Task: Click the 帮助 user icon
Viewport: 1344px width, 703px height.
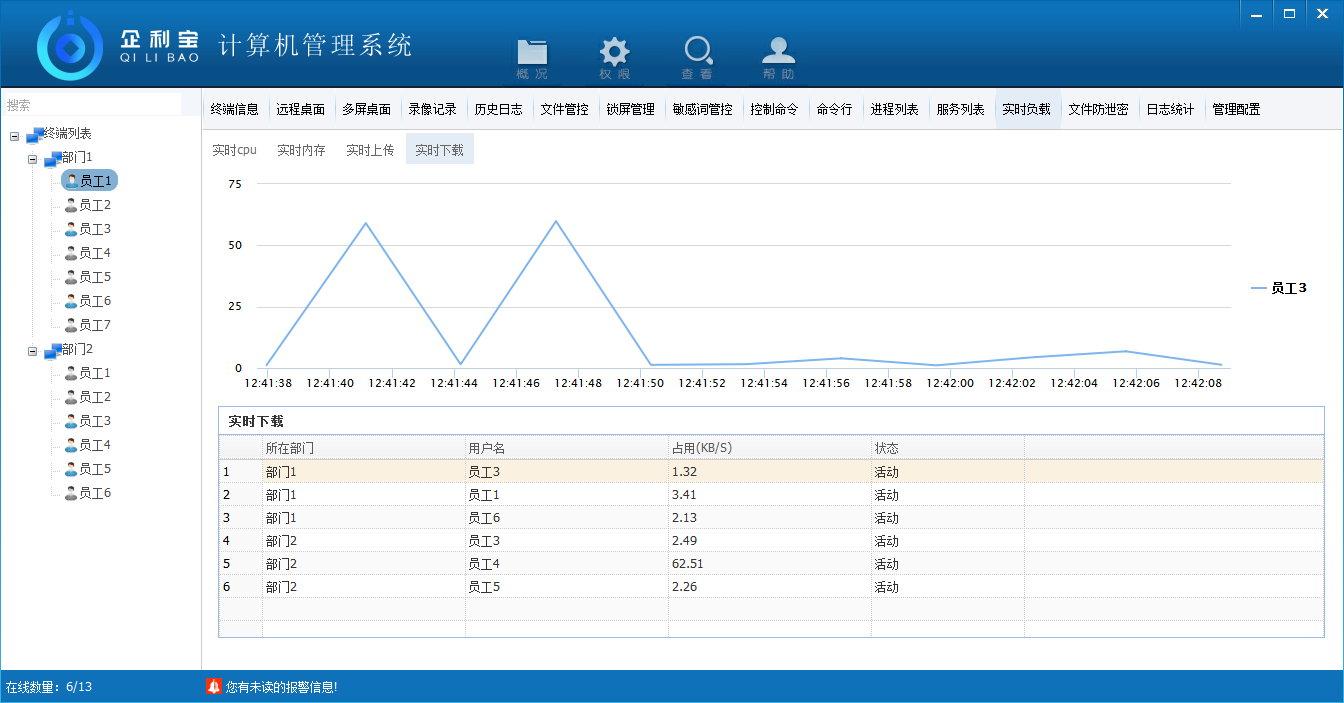Action: click(x=778, y=54)
